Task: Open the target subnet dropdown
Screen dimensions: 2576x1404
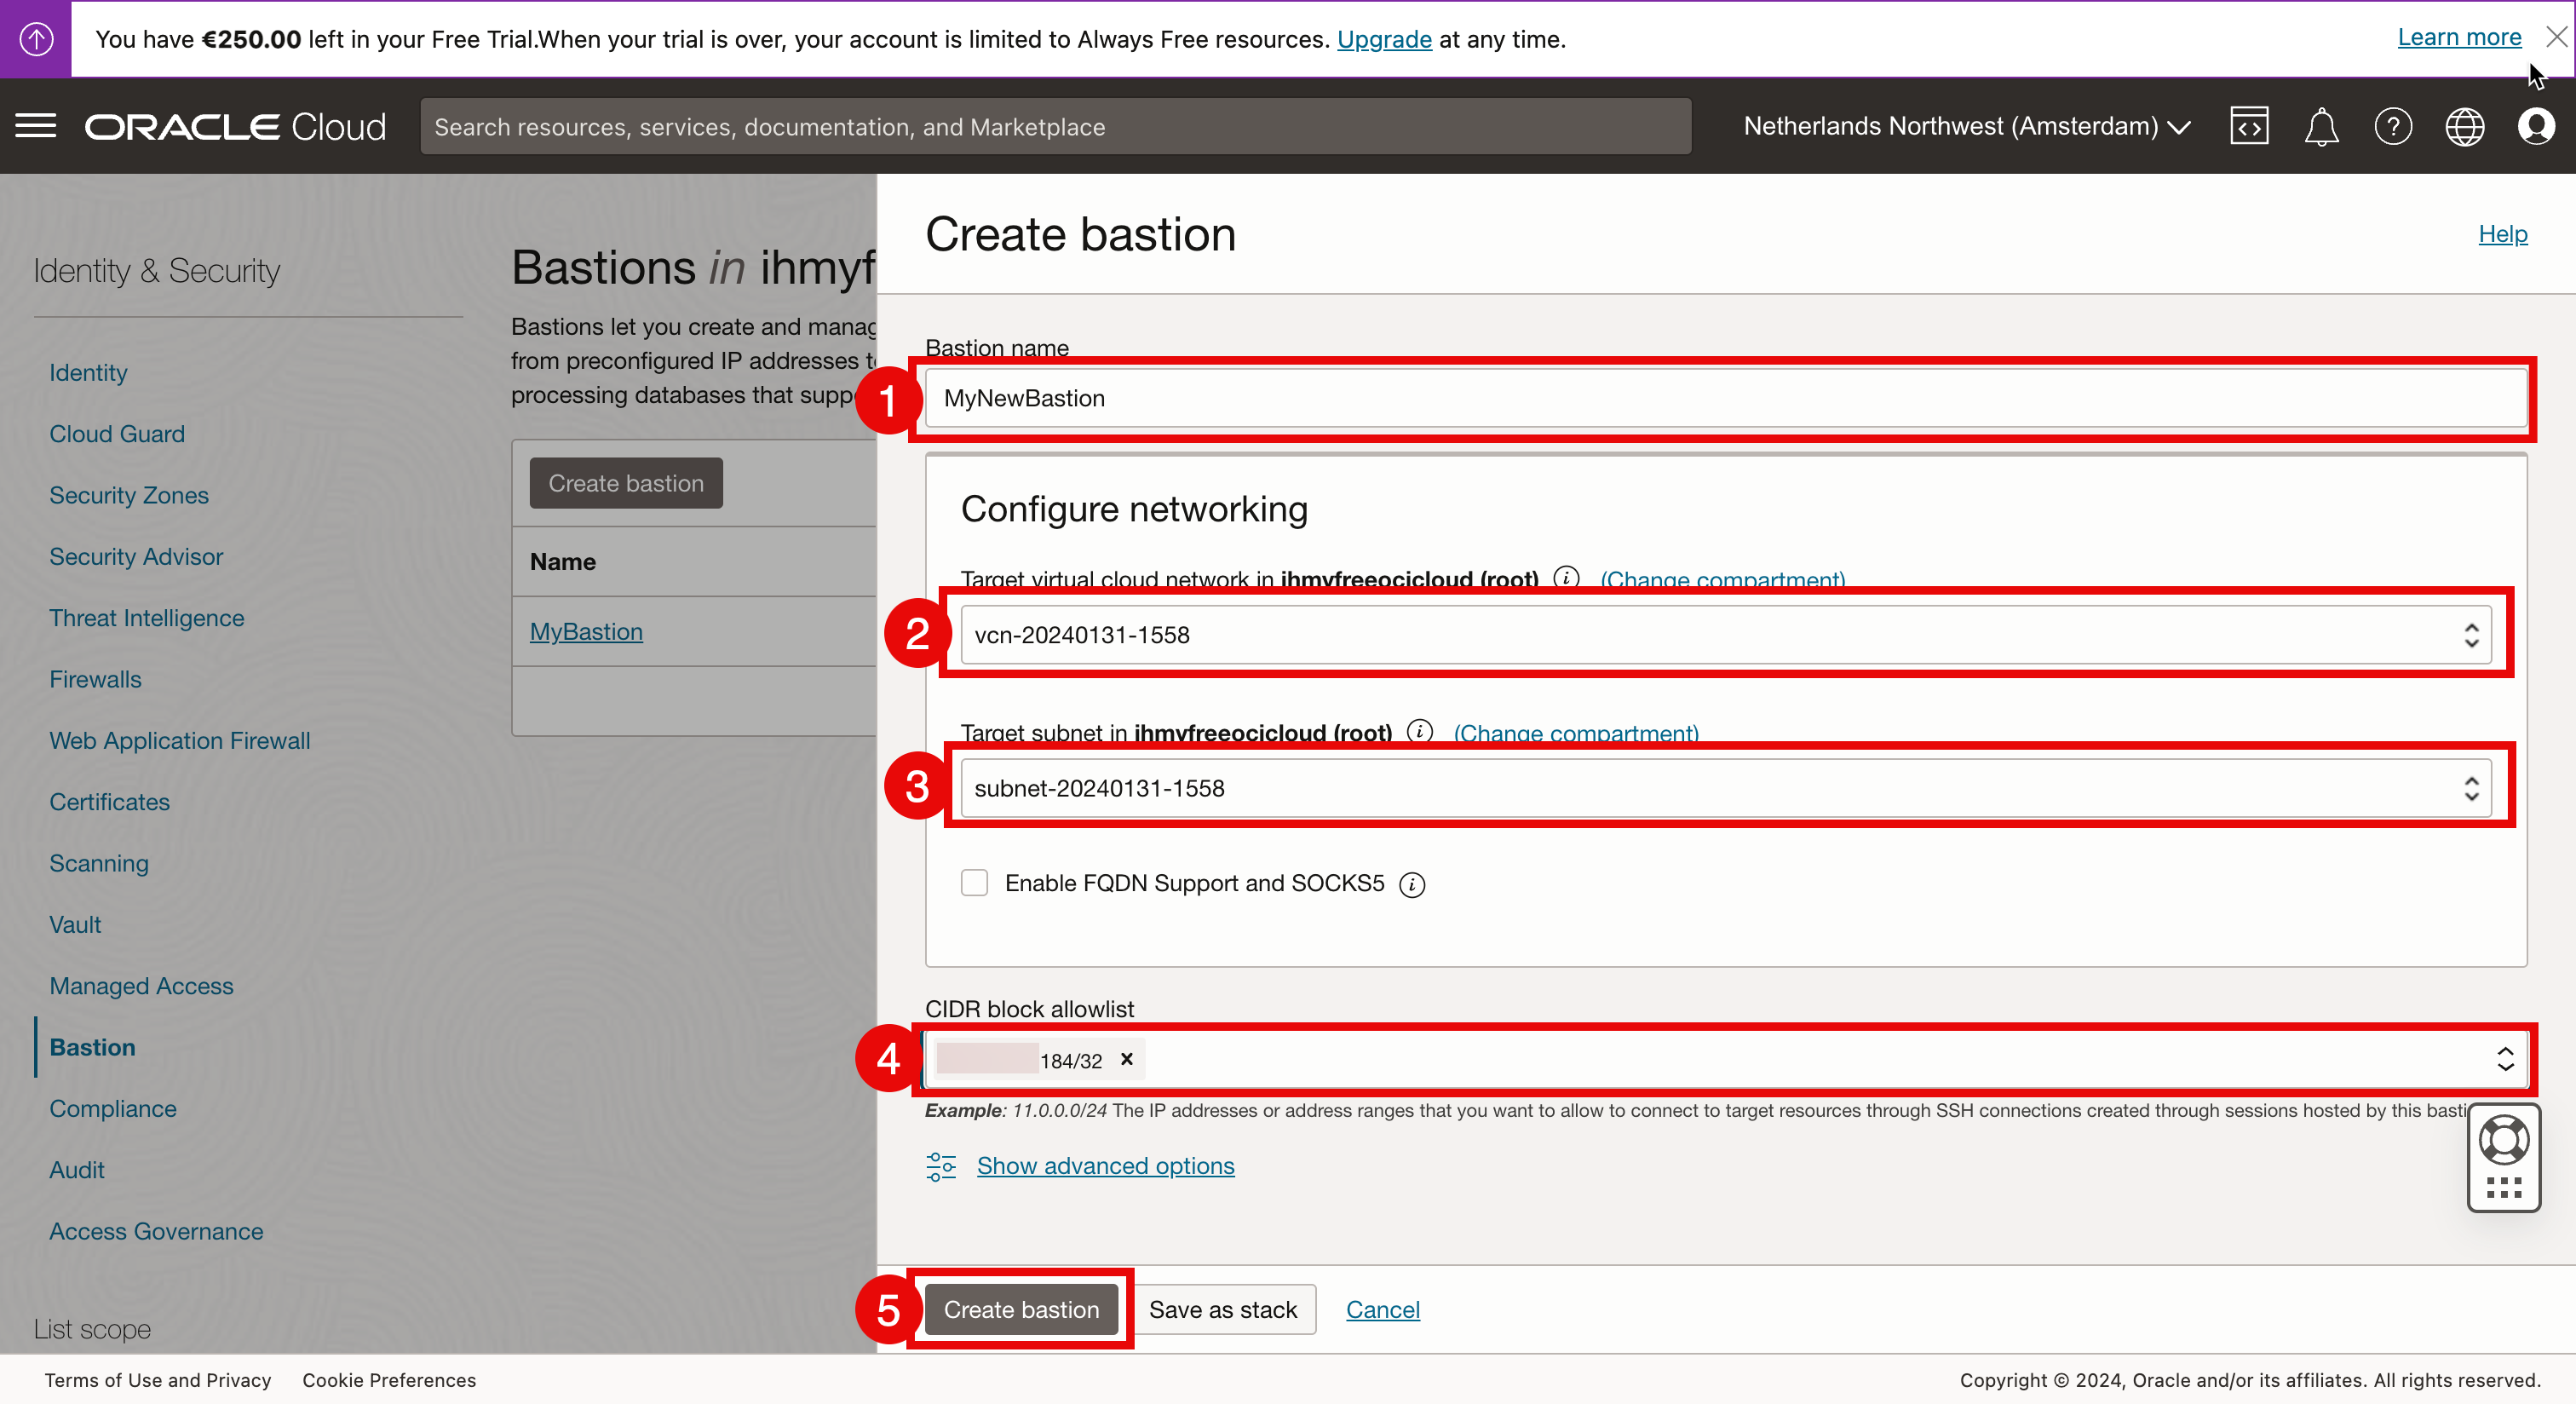Action: point(1725,788)
